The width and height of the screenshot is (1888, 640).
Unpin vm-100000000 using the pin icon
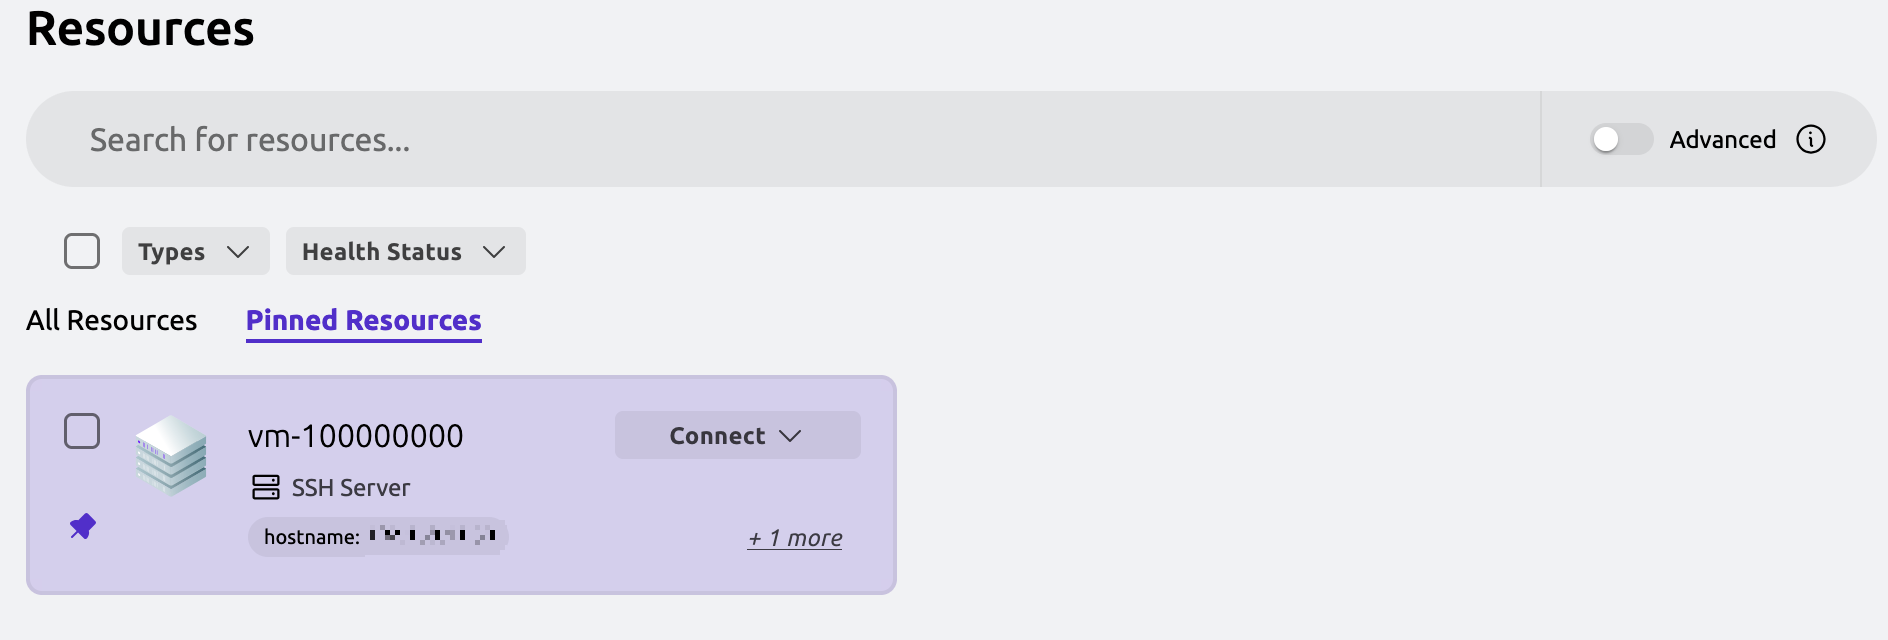pyautogui.click(x=82, y=526)
